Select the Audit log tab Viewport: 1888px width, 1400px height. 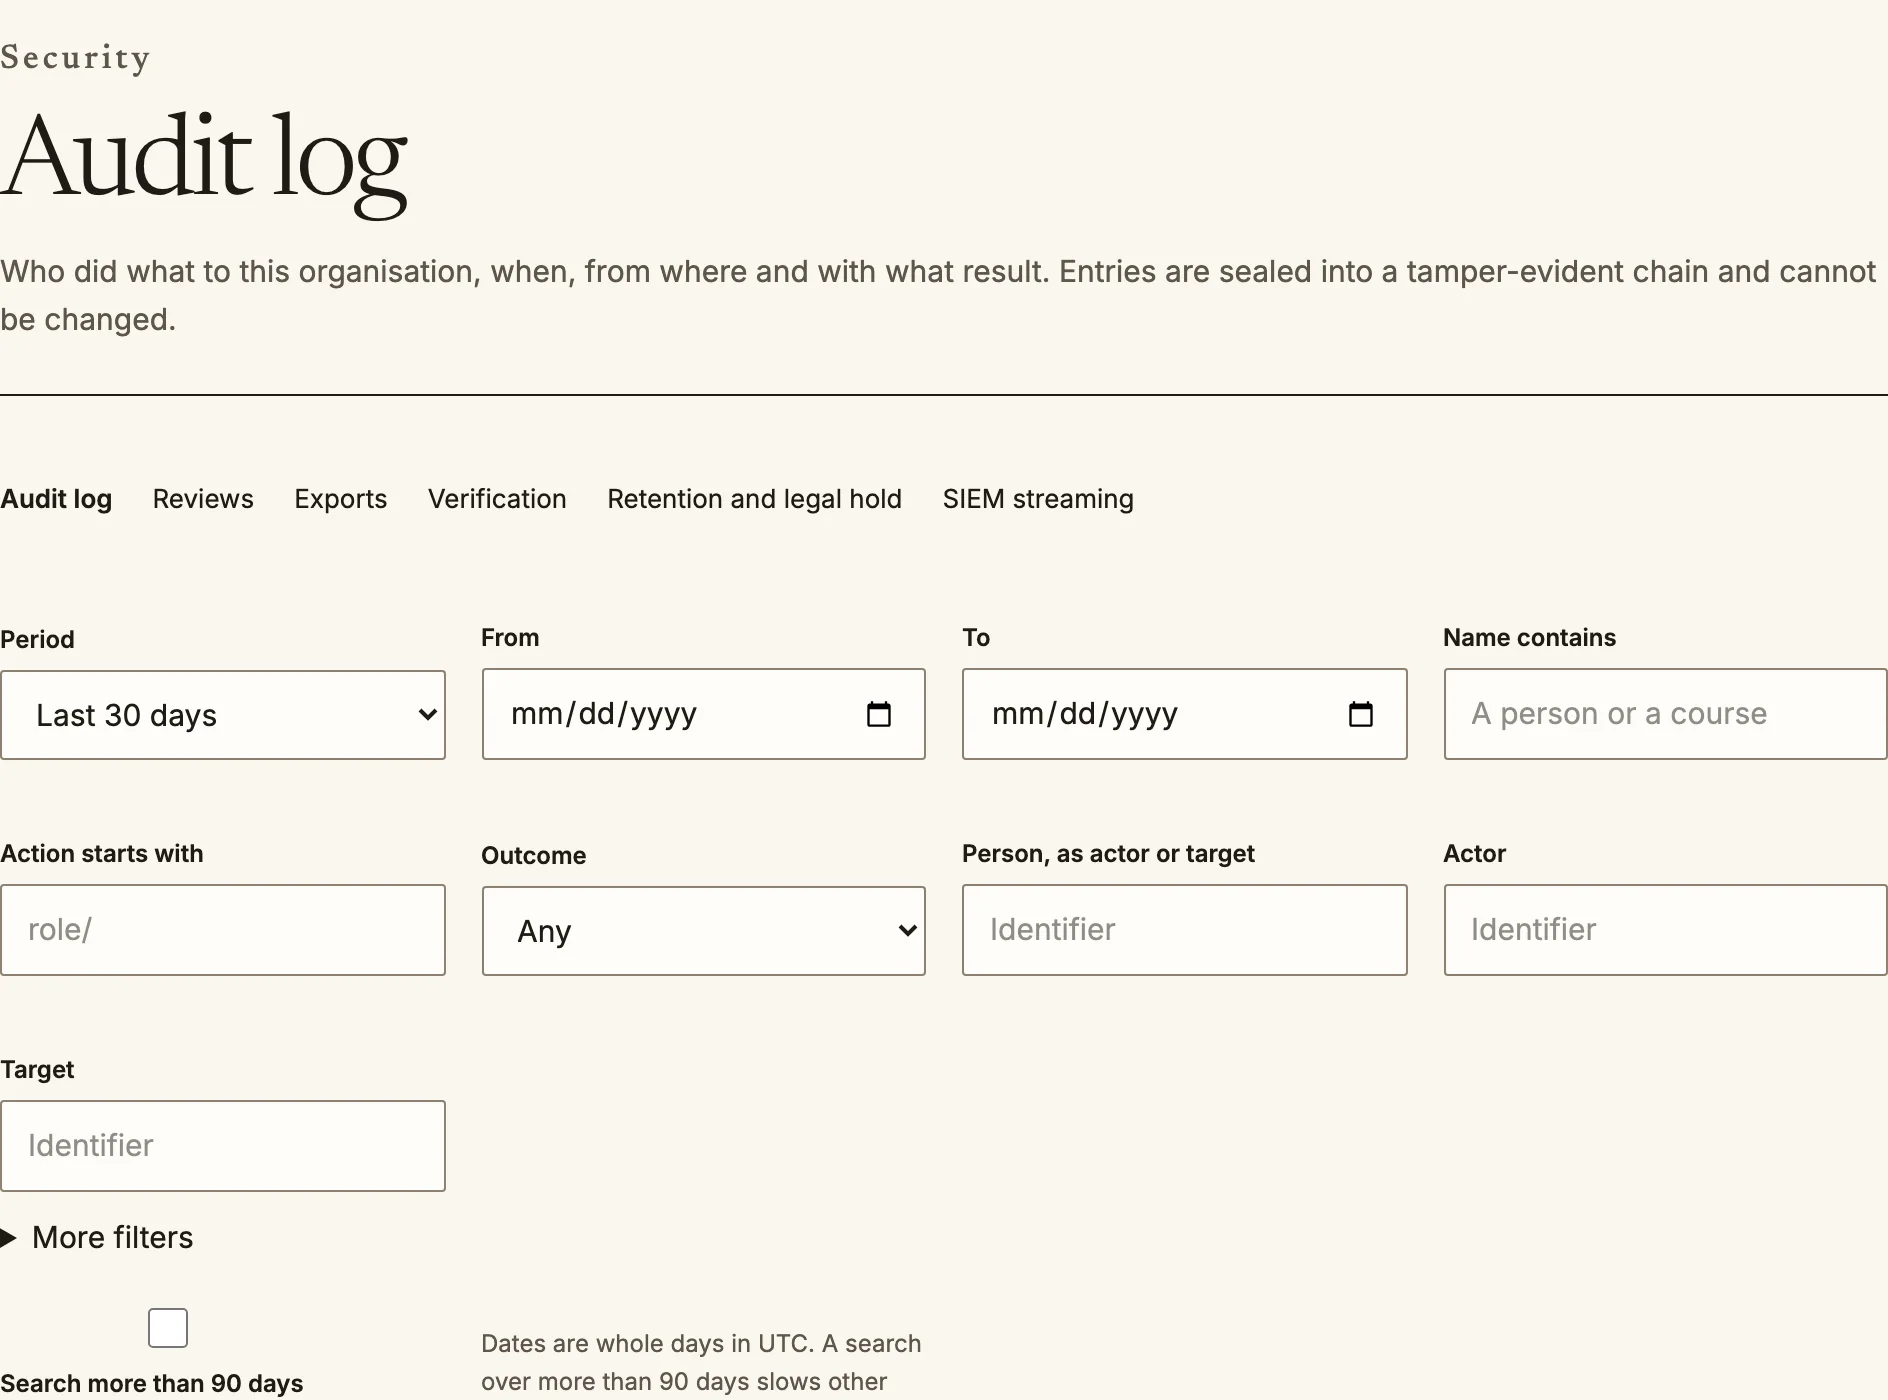click(x=56, y=499)
